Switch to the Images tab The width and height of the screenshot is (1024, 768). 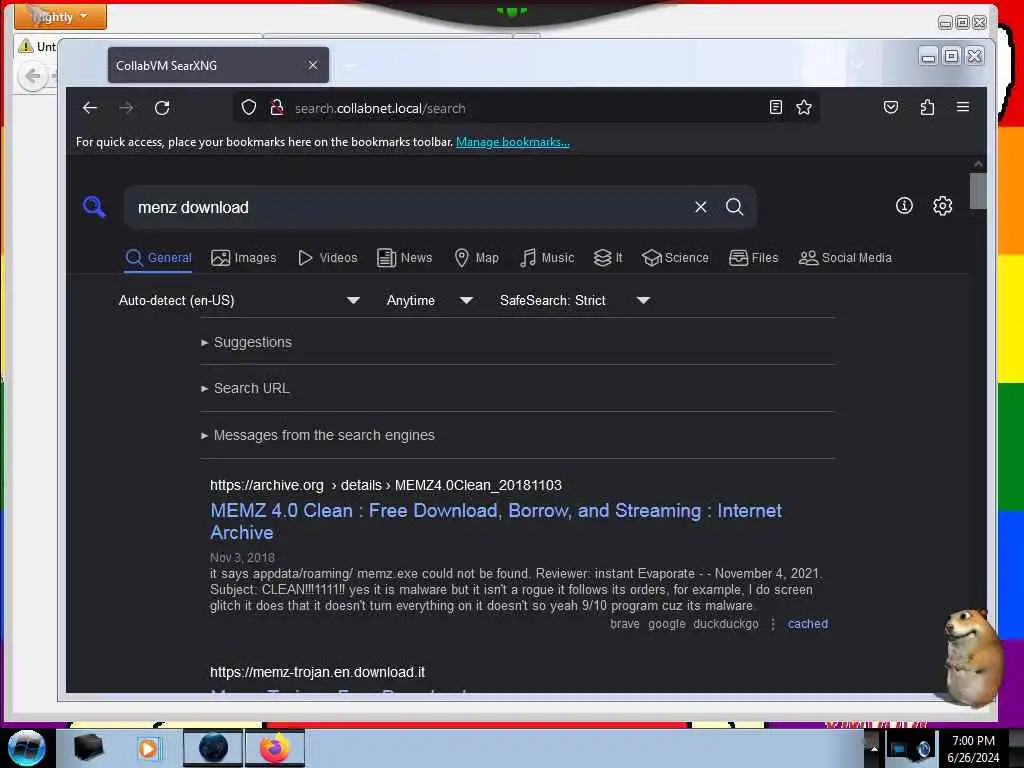tap(244, 258)
